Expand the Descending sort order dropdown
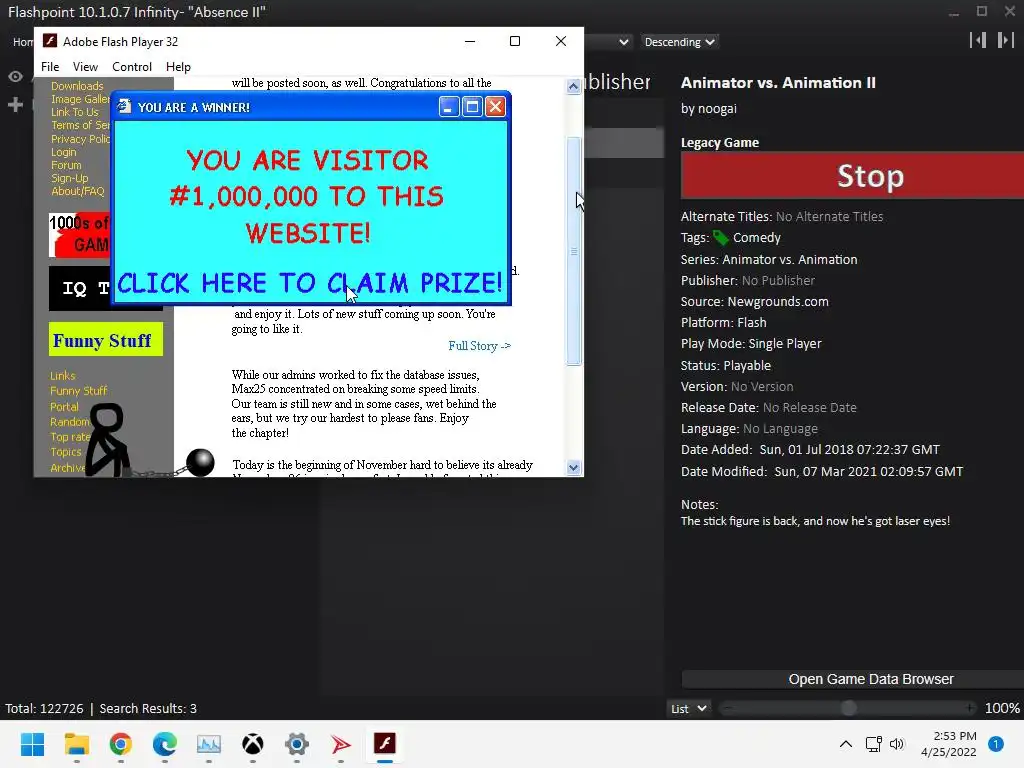The height and width of the screenshot is (768, 1024). coord(679,42)
